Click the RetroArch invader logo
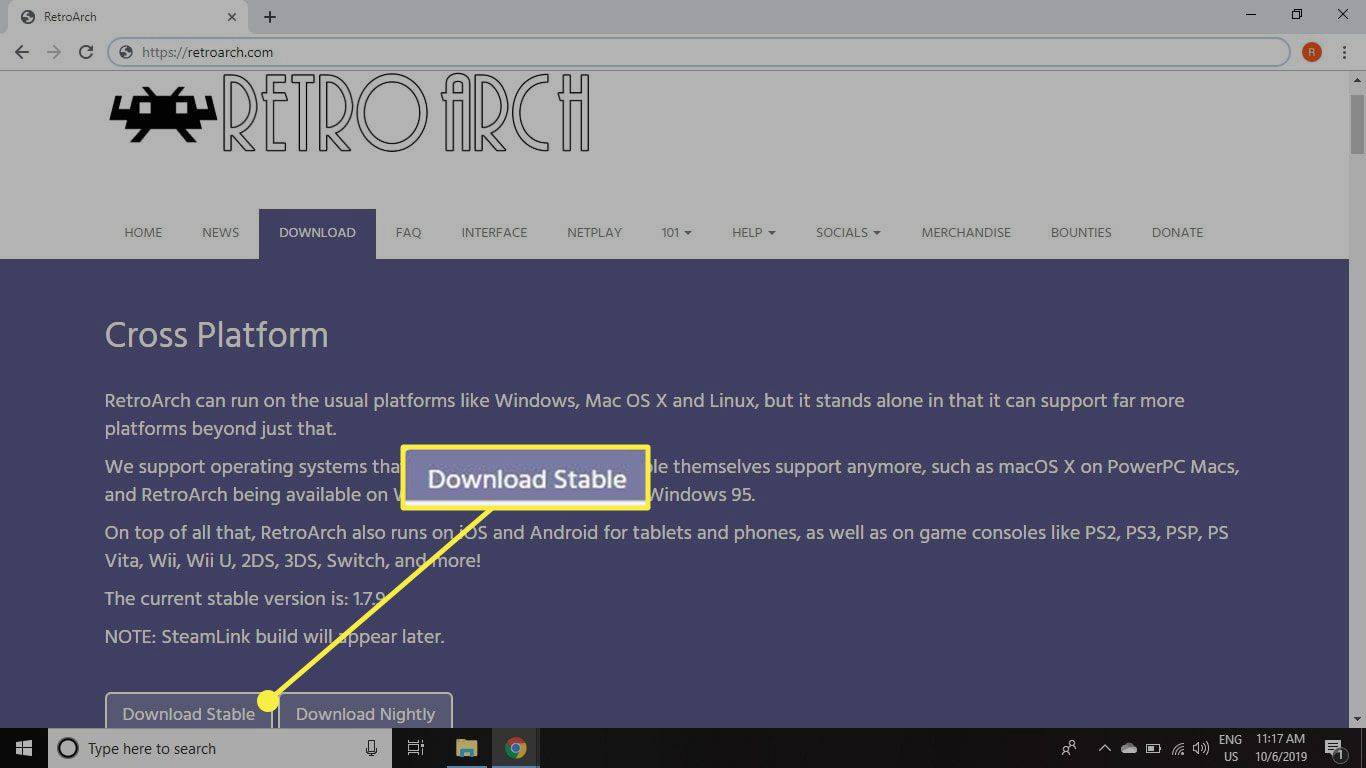The height and width of the screenshot is (768, 1366). click(163, 113)
